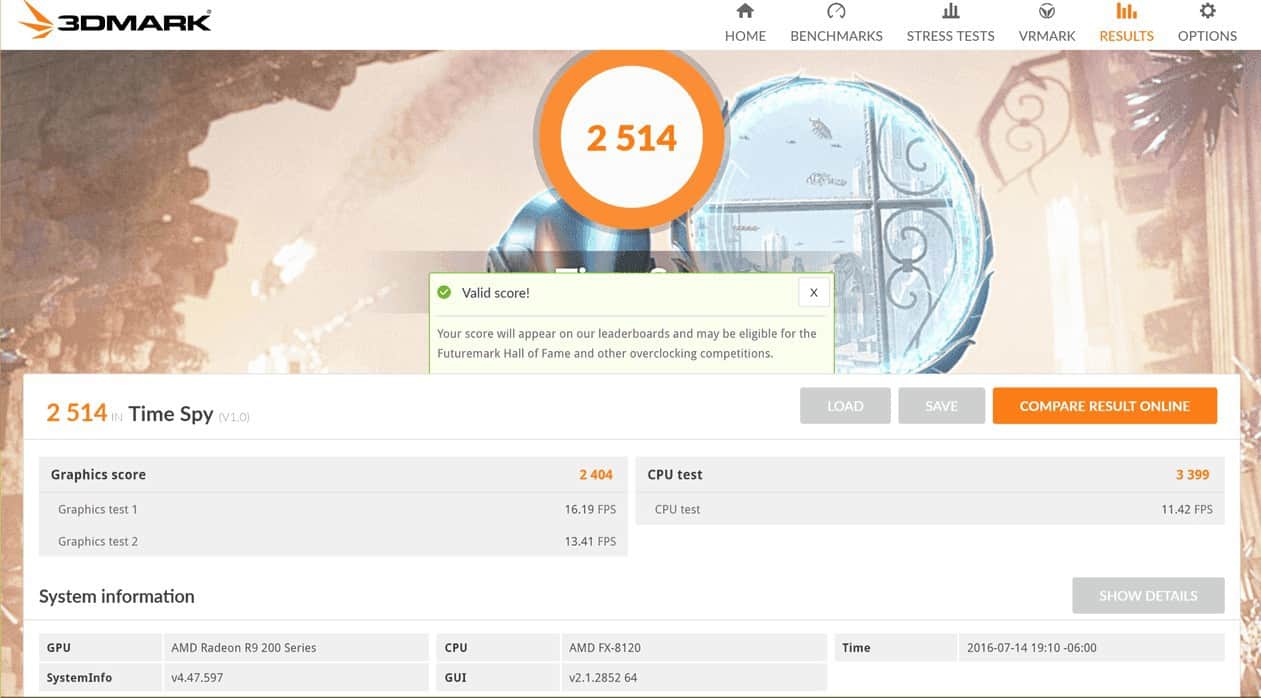
Task: Click the Graphics score header label
Action: pos(98,475)
